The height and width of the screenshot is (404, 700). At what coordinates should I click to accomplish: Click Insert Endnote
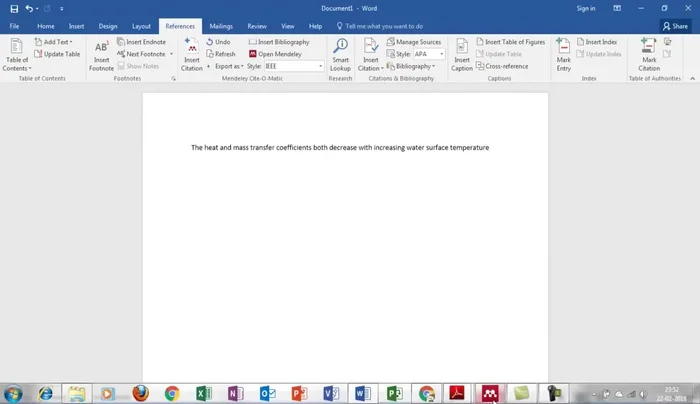point(142,42)
